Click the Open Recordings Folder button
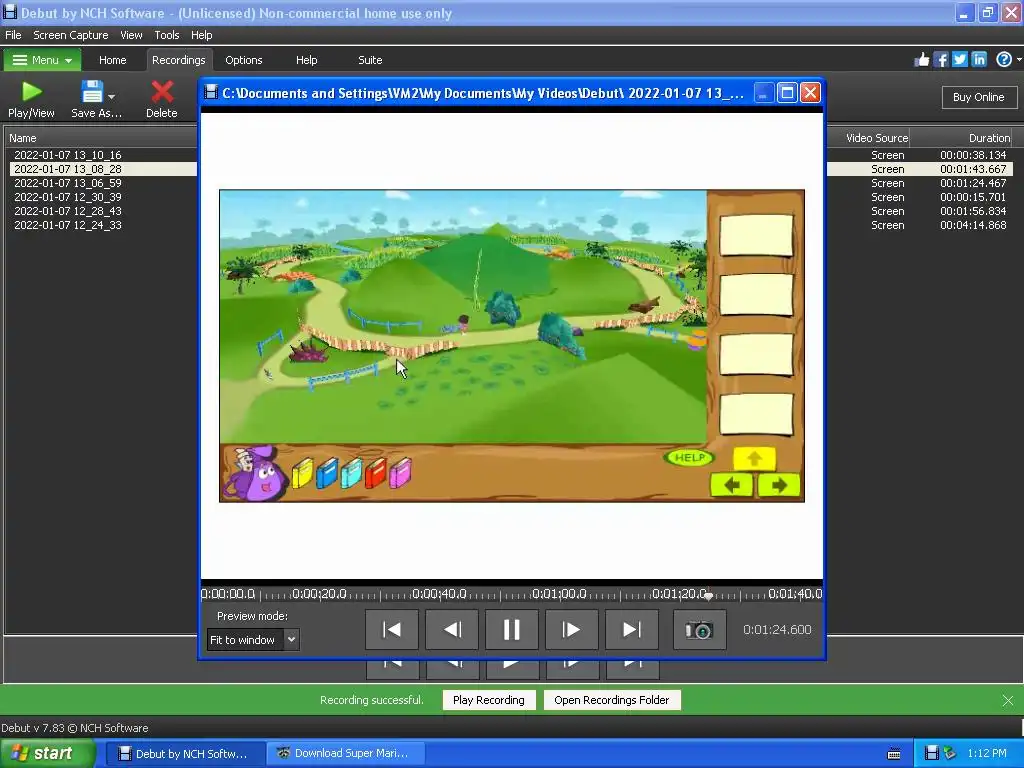Image resolution: width=1024 pixels, height=768 pixels. [x=611, y=700]
